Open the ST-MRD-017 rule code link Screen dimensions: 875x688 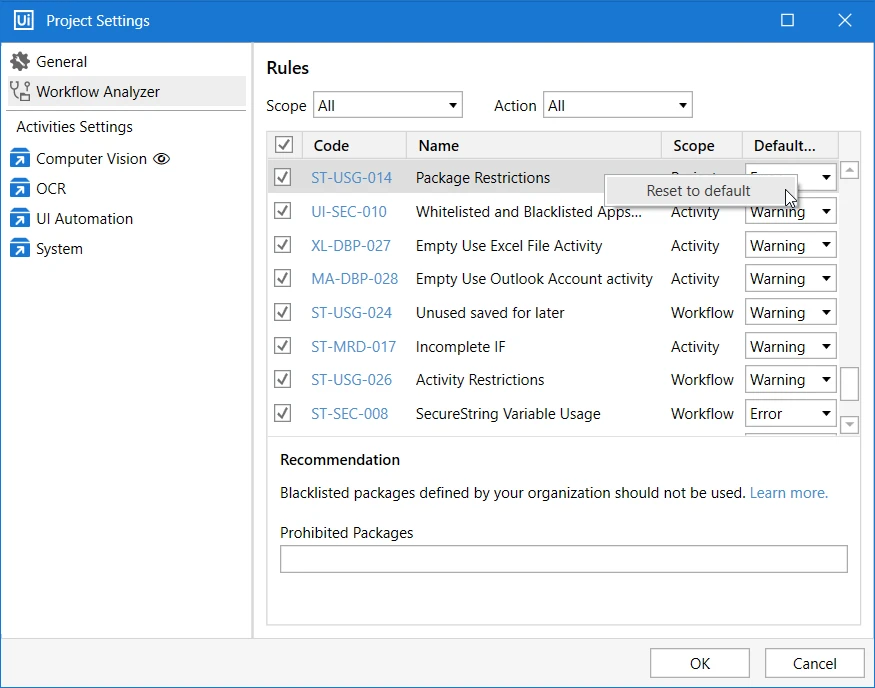click(x=354, y=347)
